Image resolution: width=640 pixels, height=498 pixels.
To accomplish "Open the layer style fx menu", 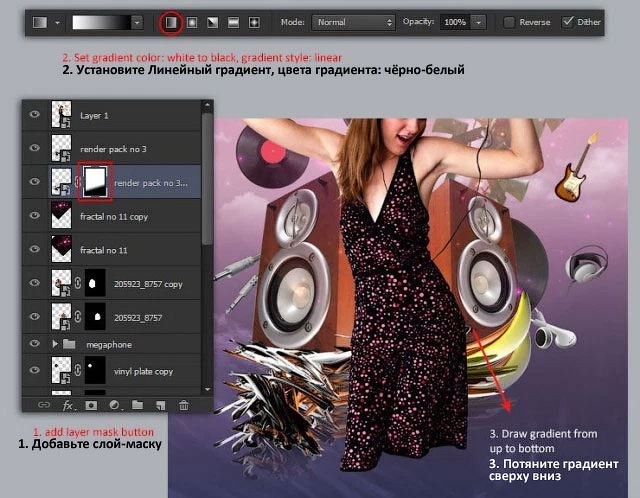I will (68, 405).
